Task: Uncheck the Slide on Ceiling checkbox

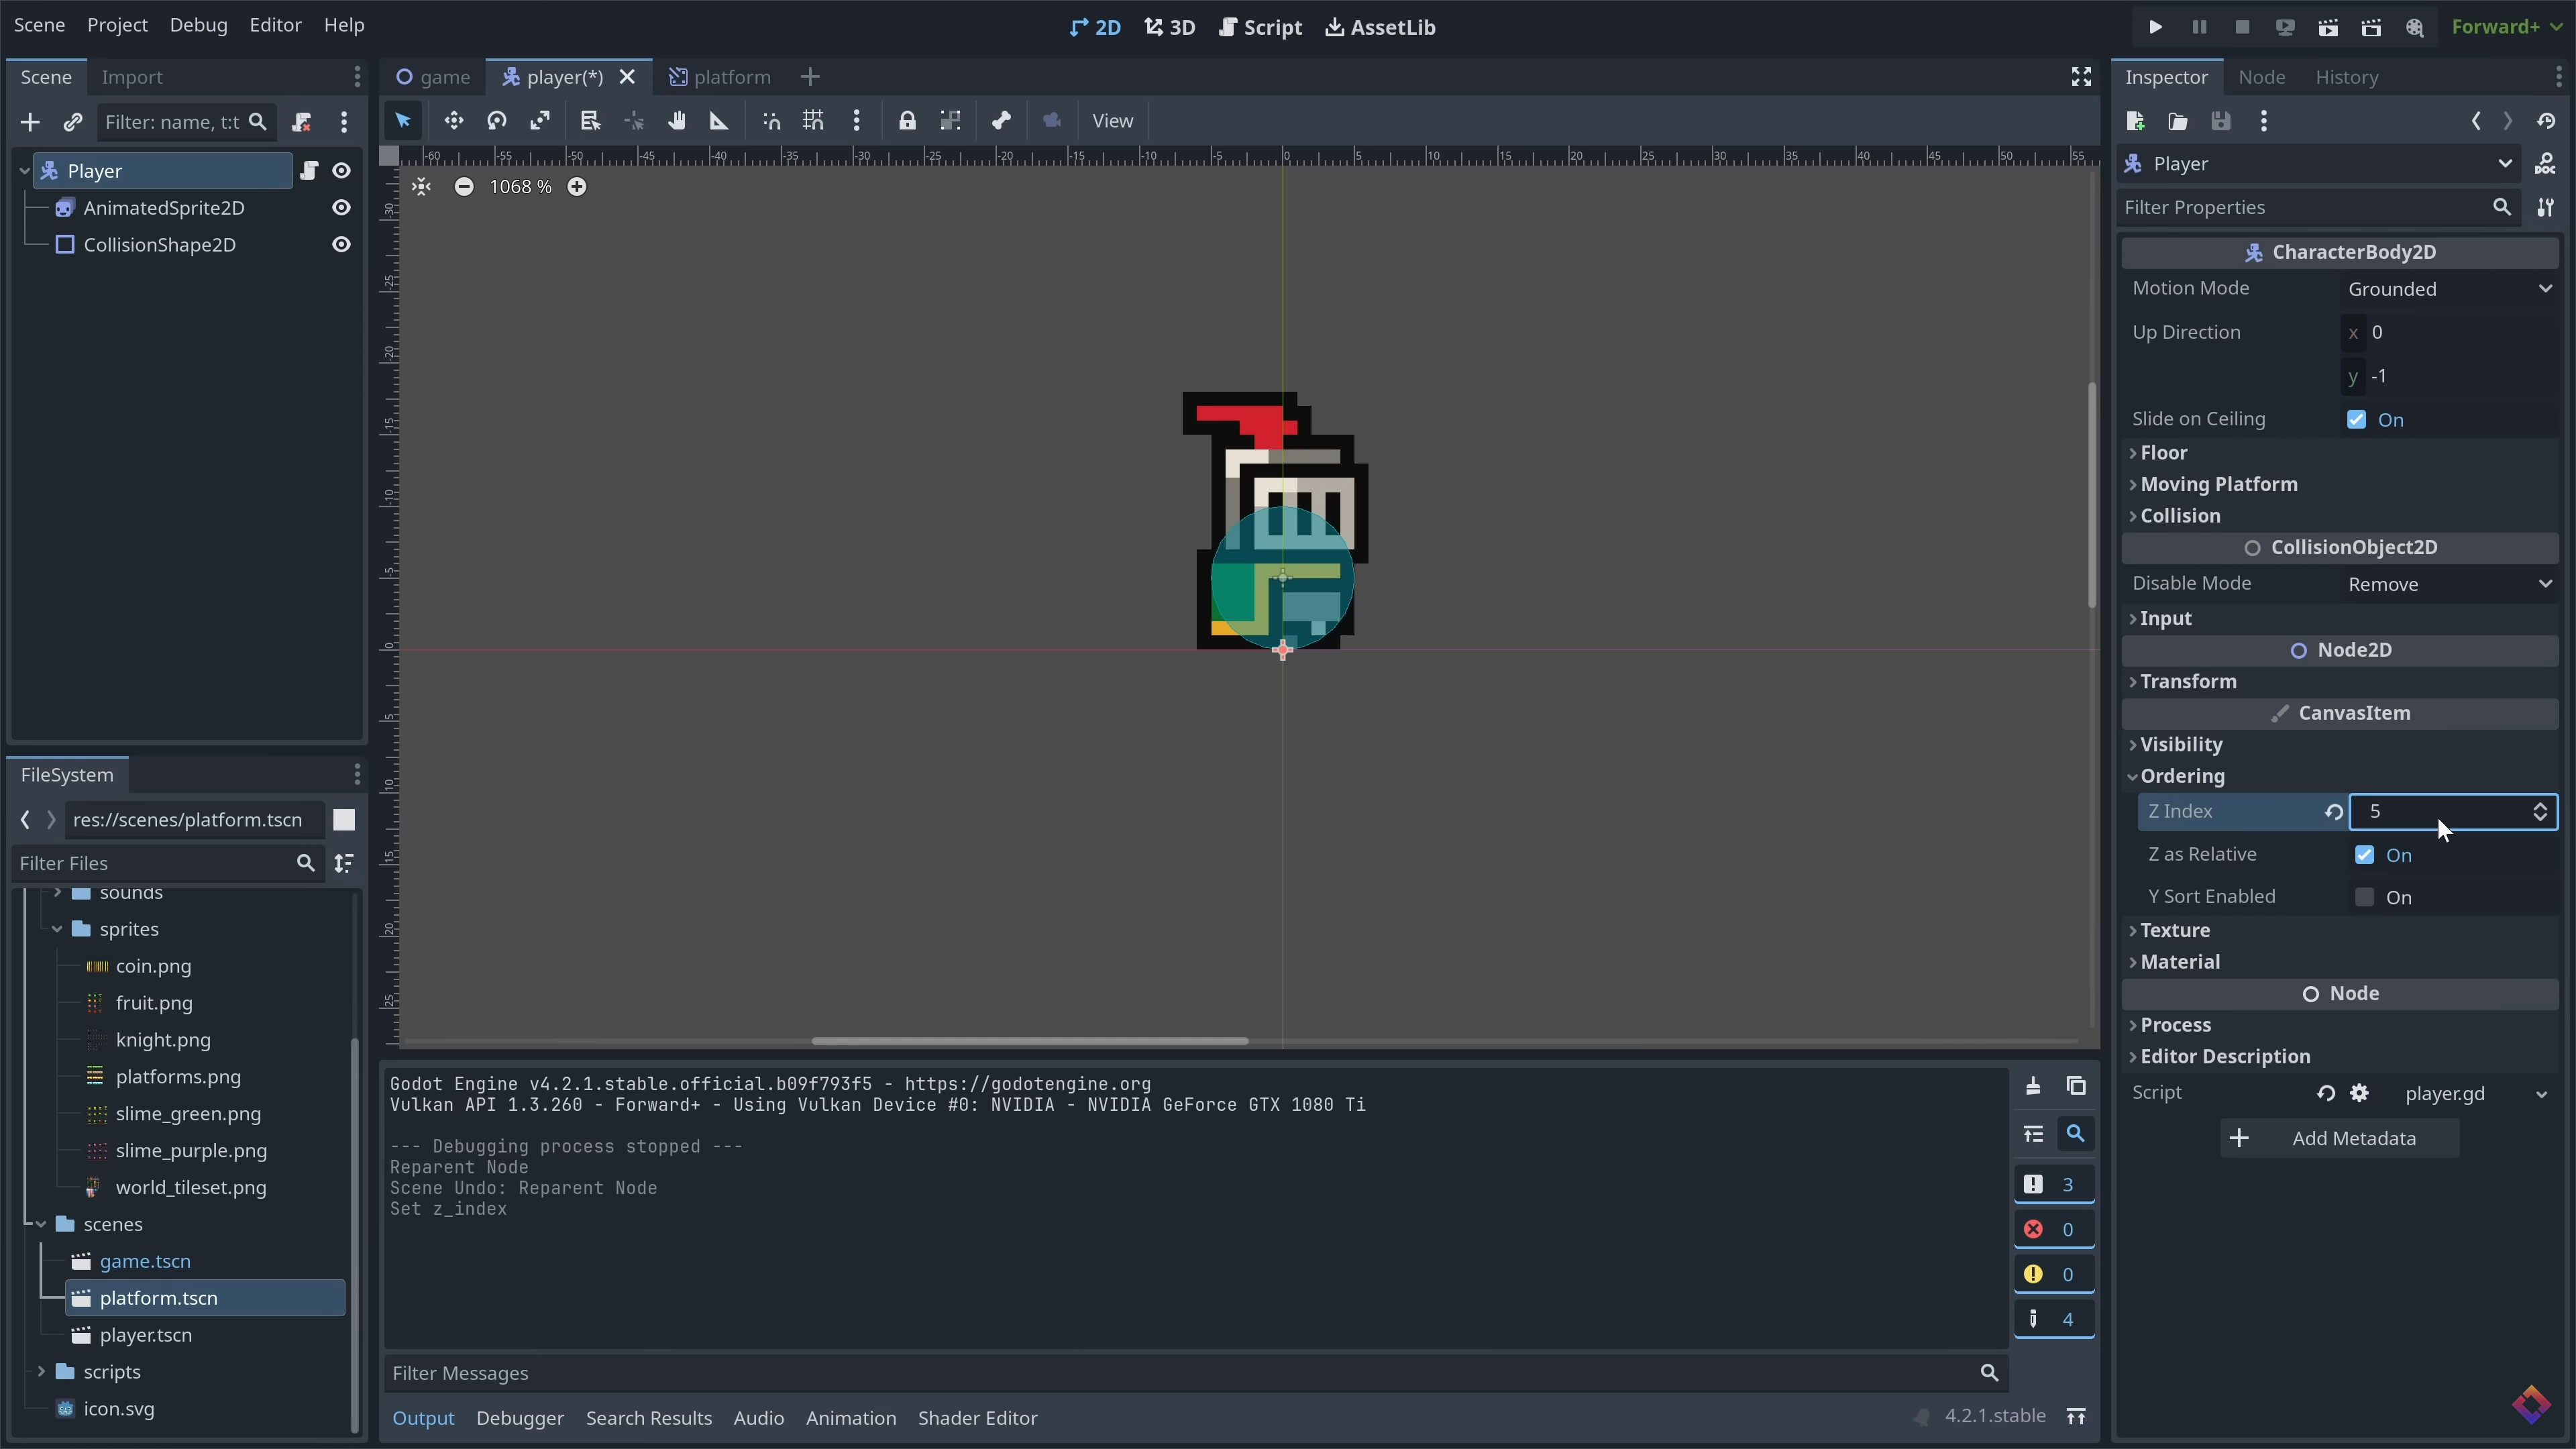Action: pos(2357,420)
